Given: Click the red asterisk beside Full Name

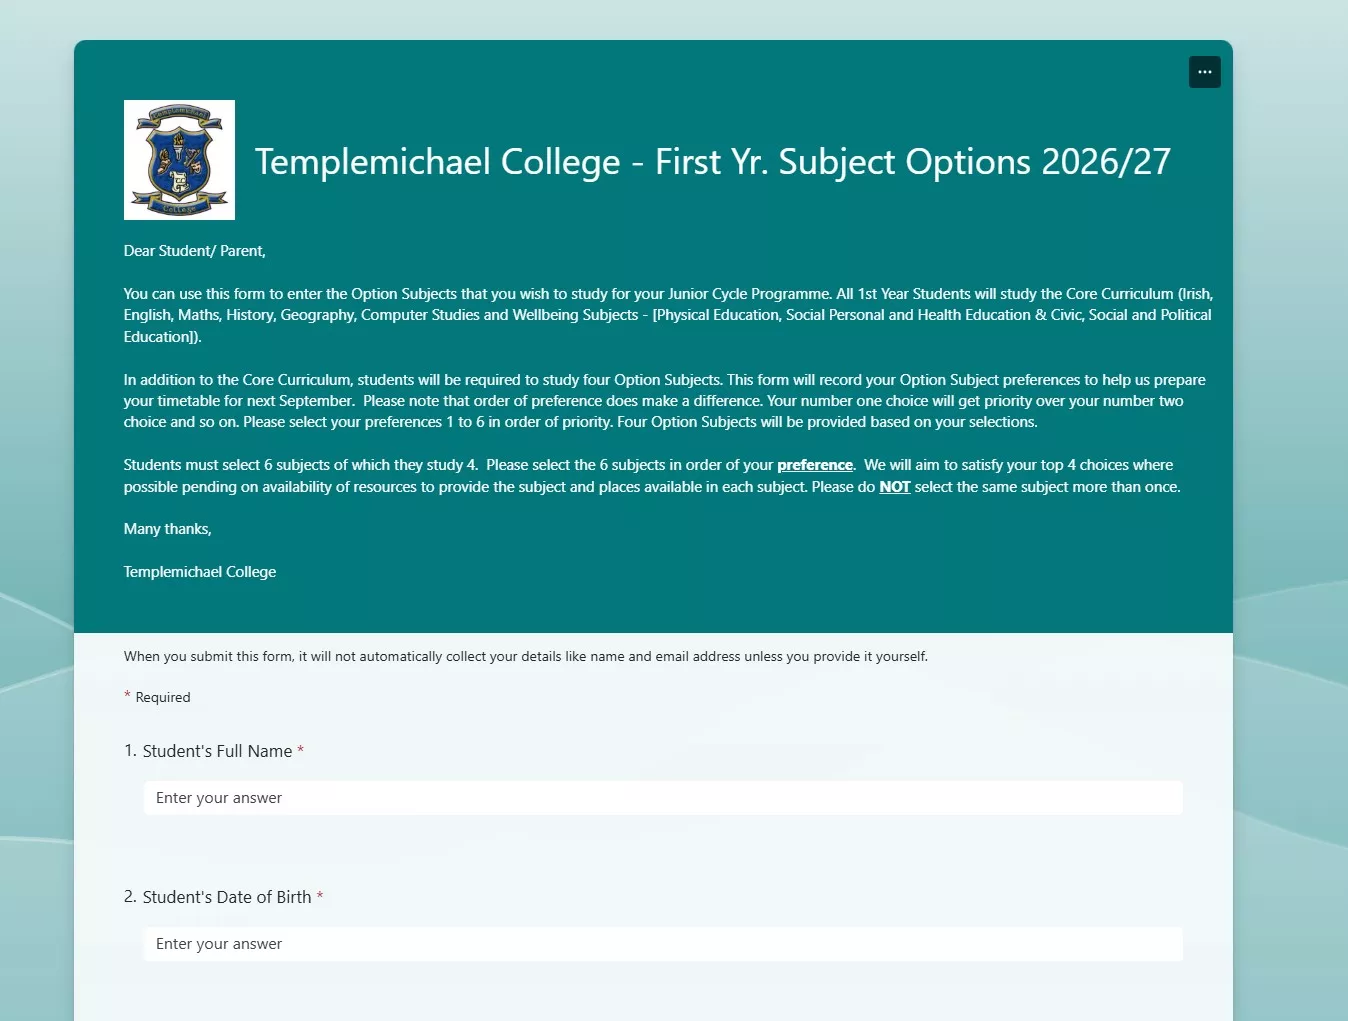Looking at the screenshot, I should (x=300, y=750).
